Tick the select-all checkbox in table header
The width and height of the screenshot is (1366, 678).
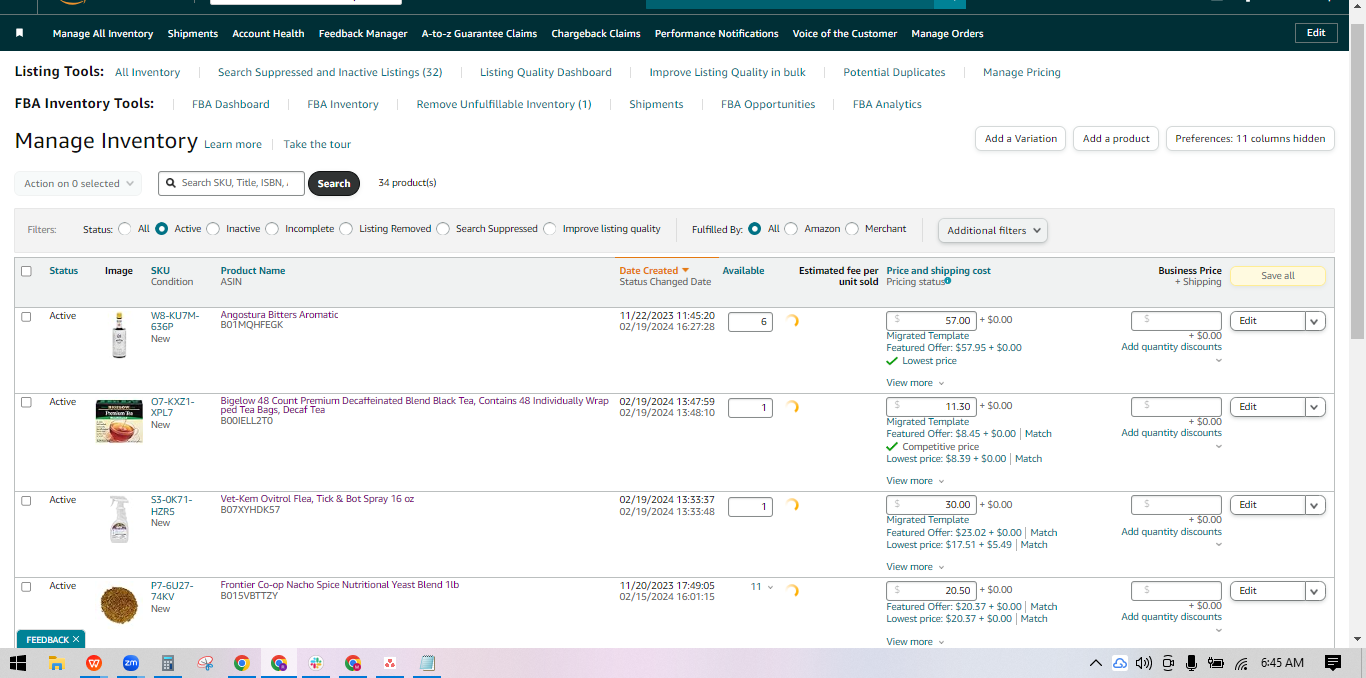(x=26, y=271)
